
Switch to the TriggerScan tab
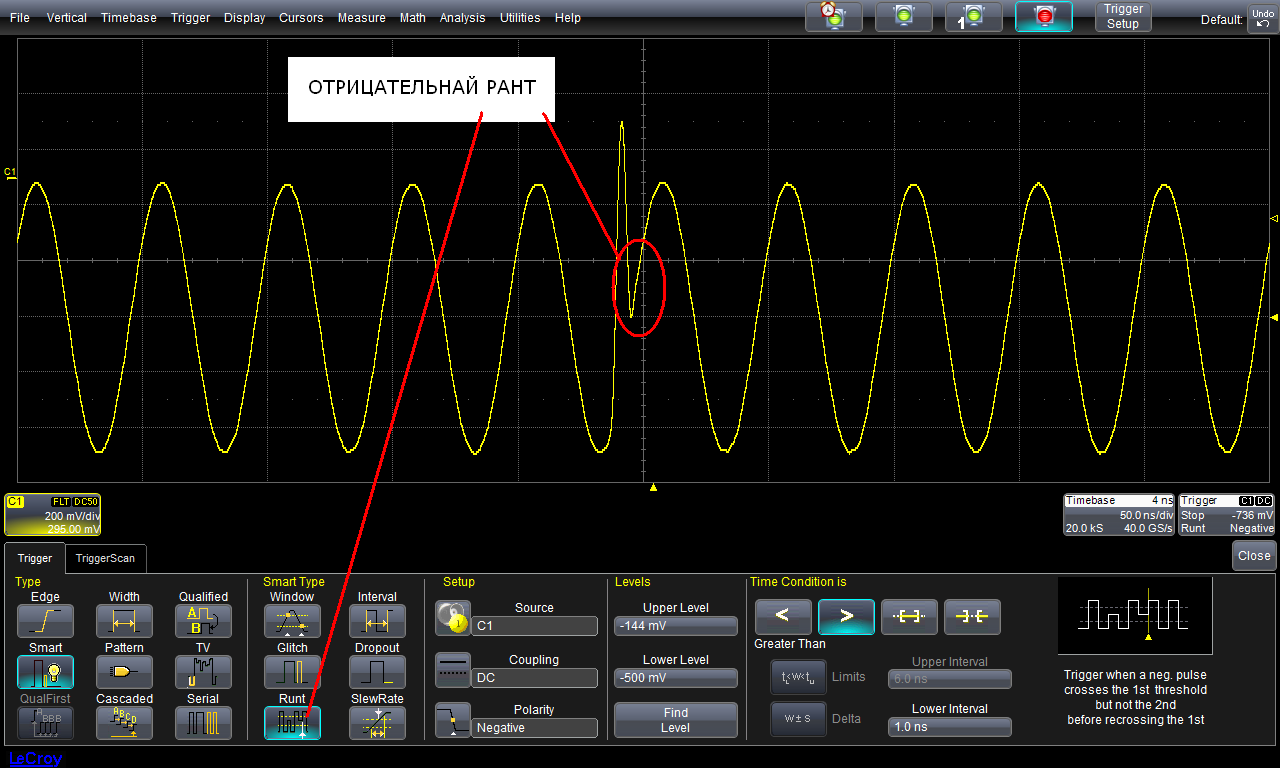107,558
